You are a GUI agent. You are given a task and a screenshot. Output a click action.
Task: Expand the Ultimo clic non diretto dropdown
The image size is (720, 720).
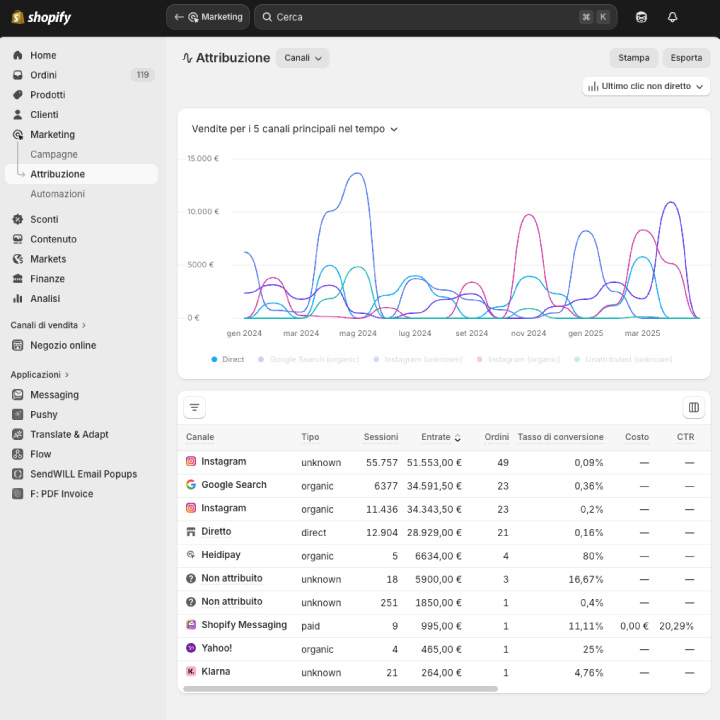646,87
